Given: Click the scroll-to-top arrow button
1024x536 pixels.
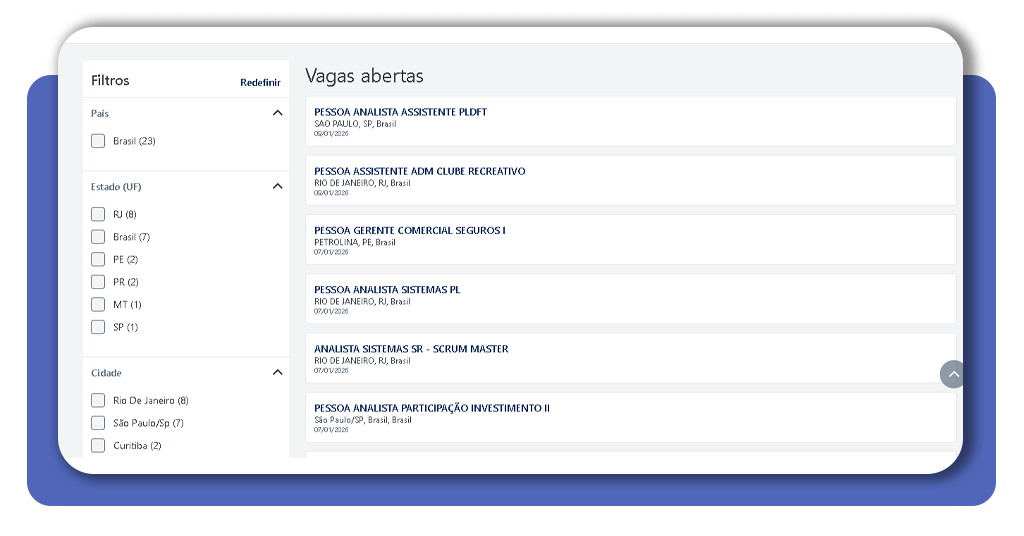Looking at the screenshot, I should 953,374.
